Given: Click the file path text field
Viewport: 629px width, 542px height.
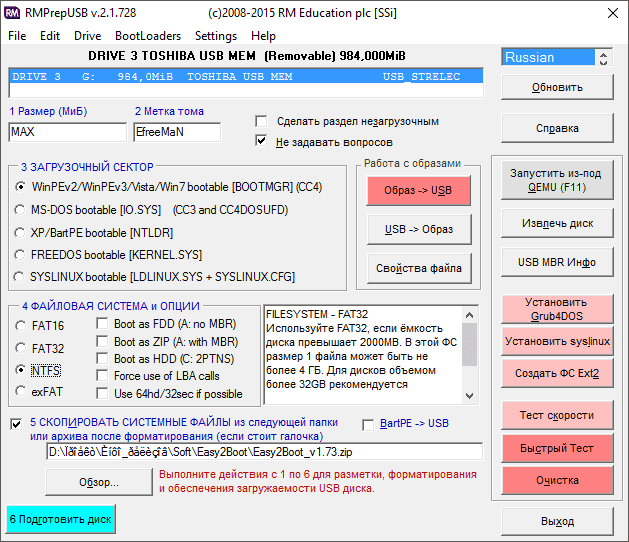Looking at the screenshot, I should tap(264, 452).
